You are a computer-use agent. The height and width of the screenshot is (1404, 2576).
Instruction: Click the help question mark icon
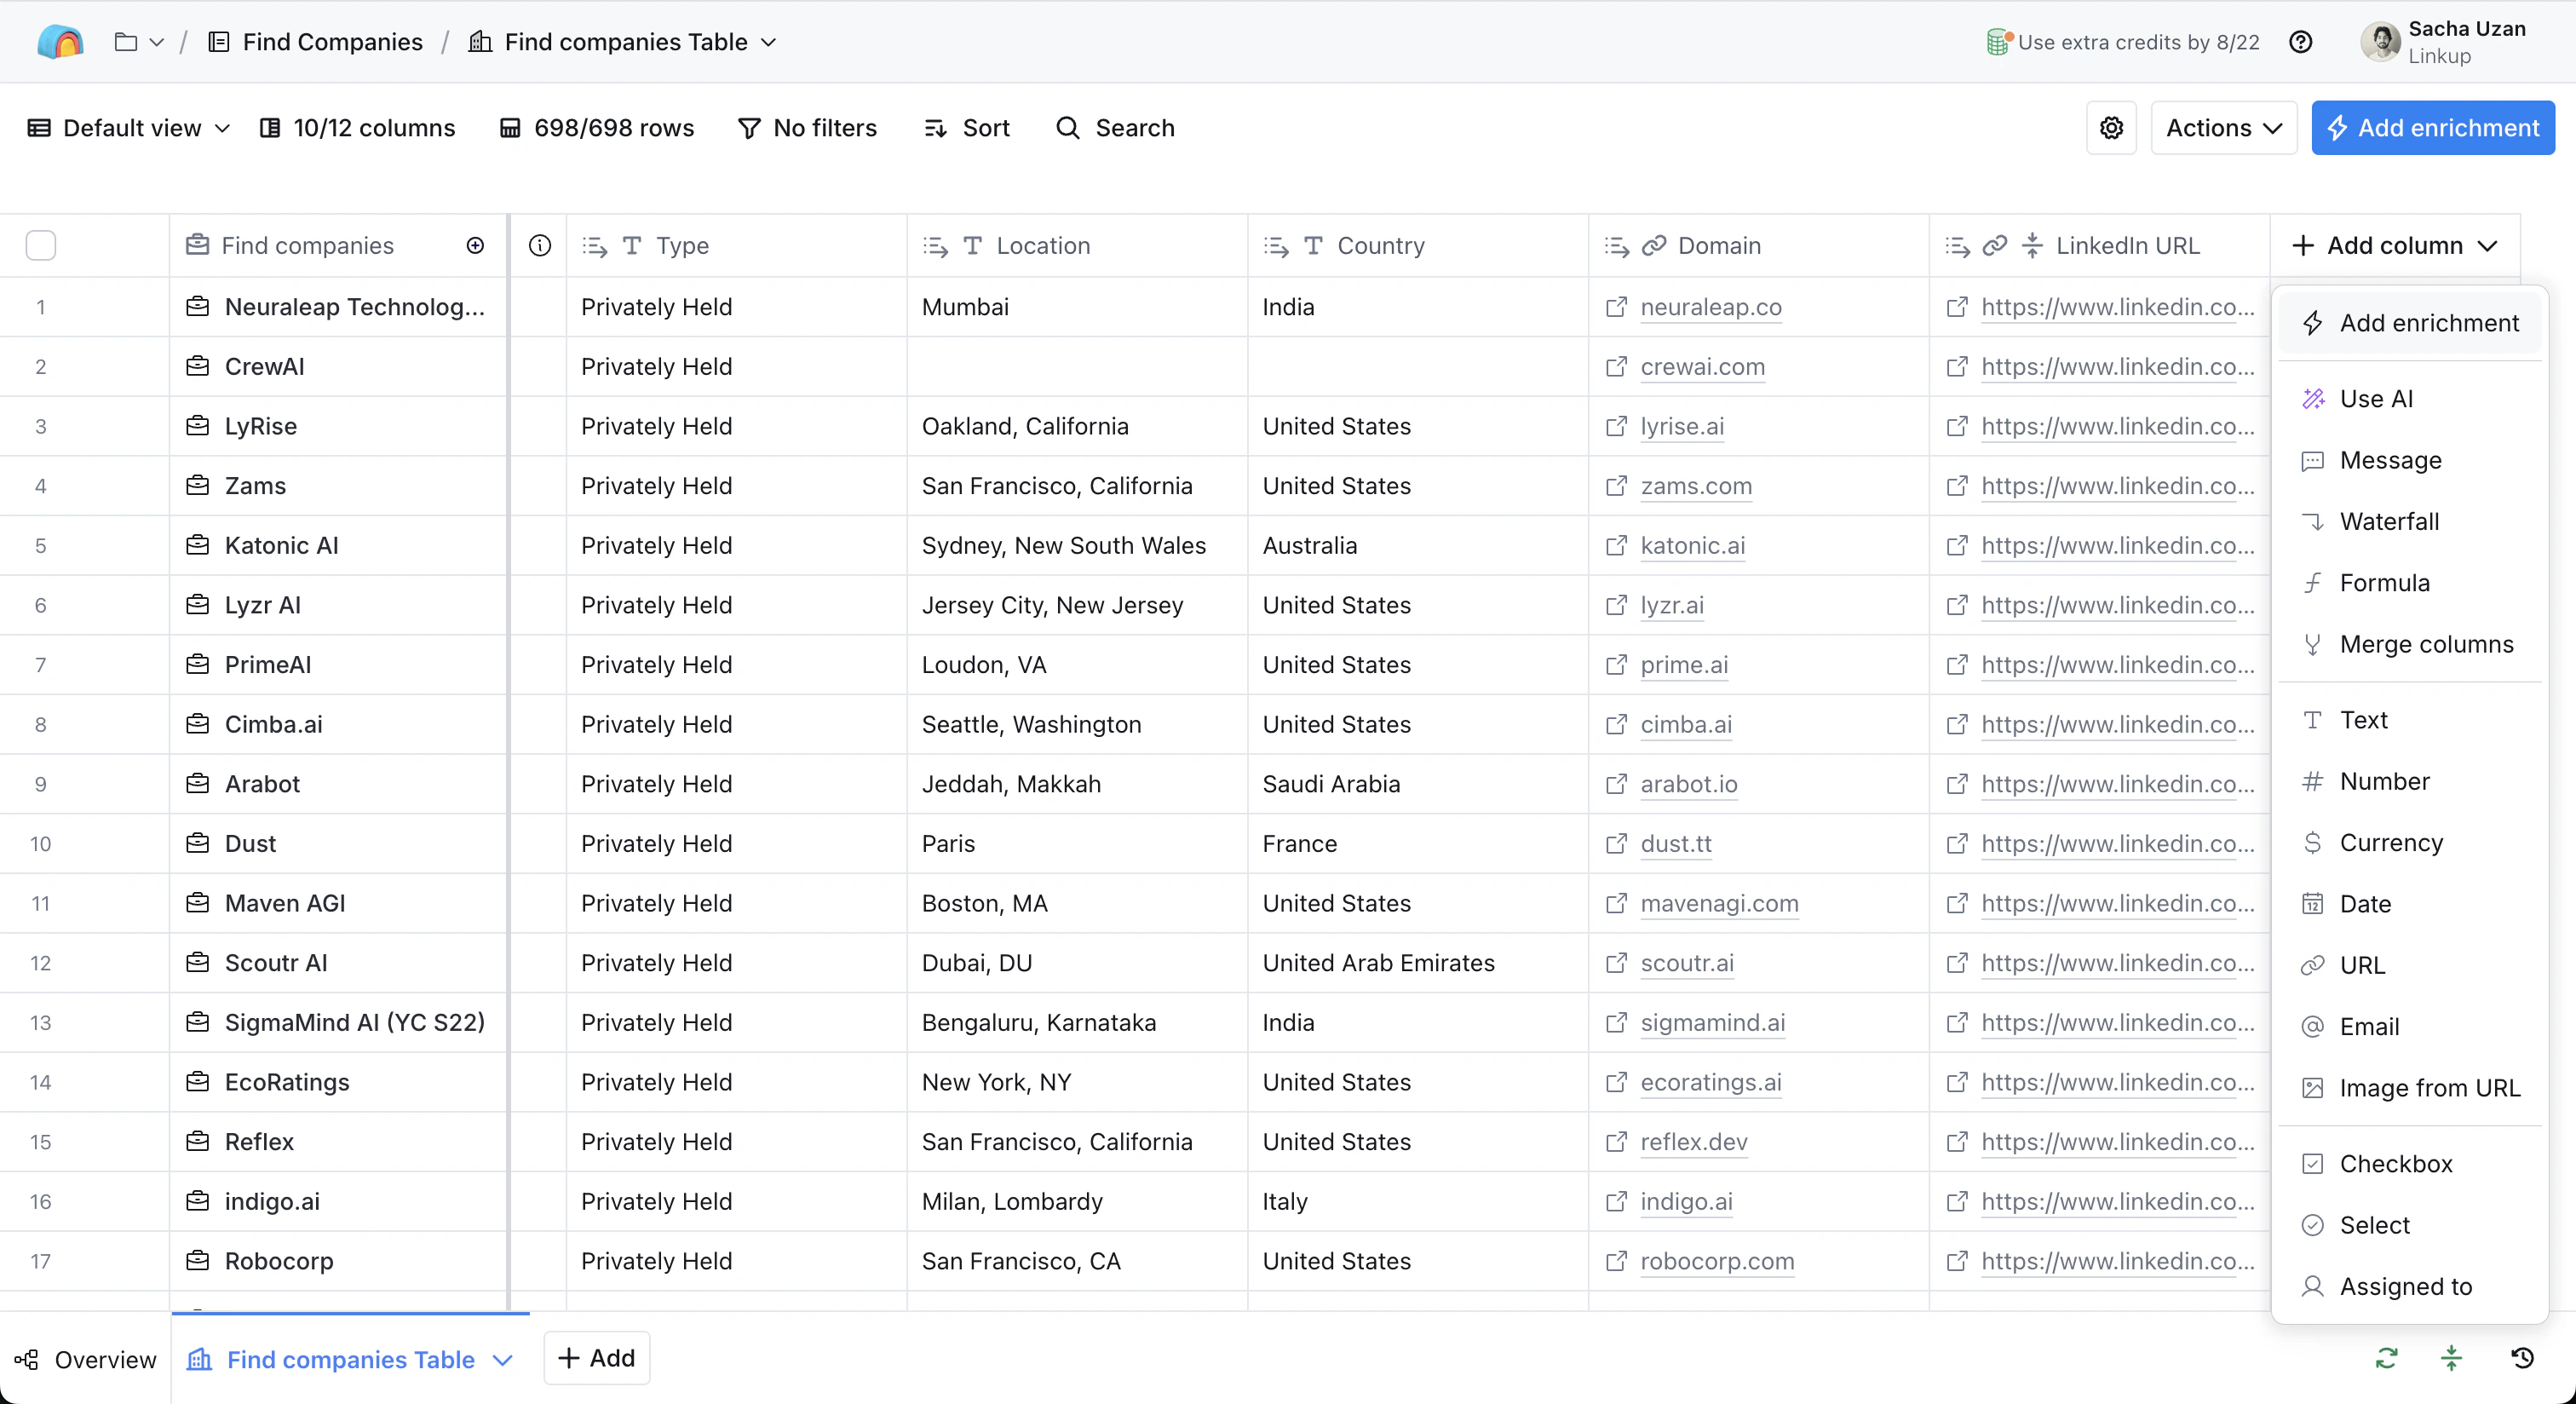coord(2300,42)
